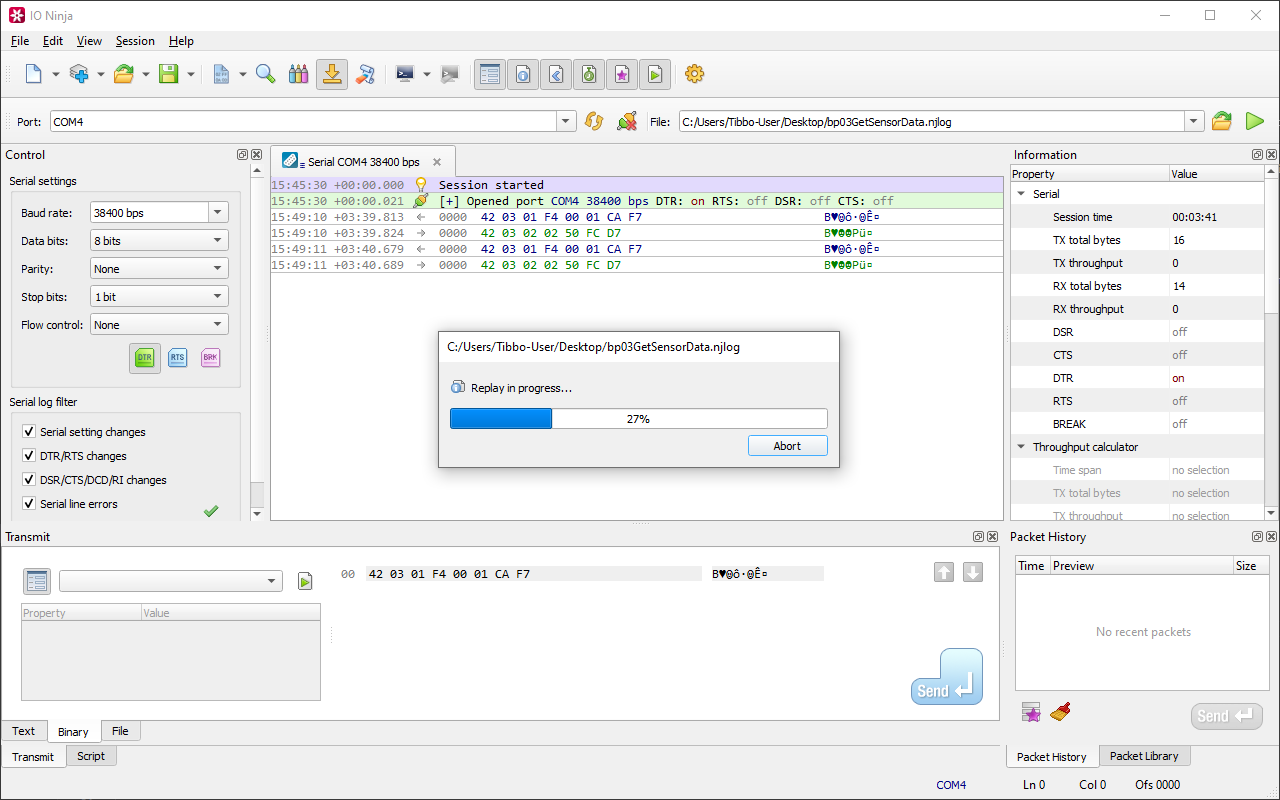The width and height of the screenshot is (1280, 800).
Task: Toggle the blue RTS line button
Action: click(x=177, y=357)
